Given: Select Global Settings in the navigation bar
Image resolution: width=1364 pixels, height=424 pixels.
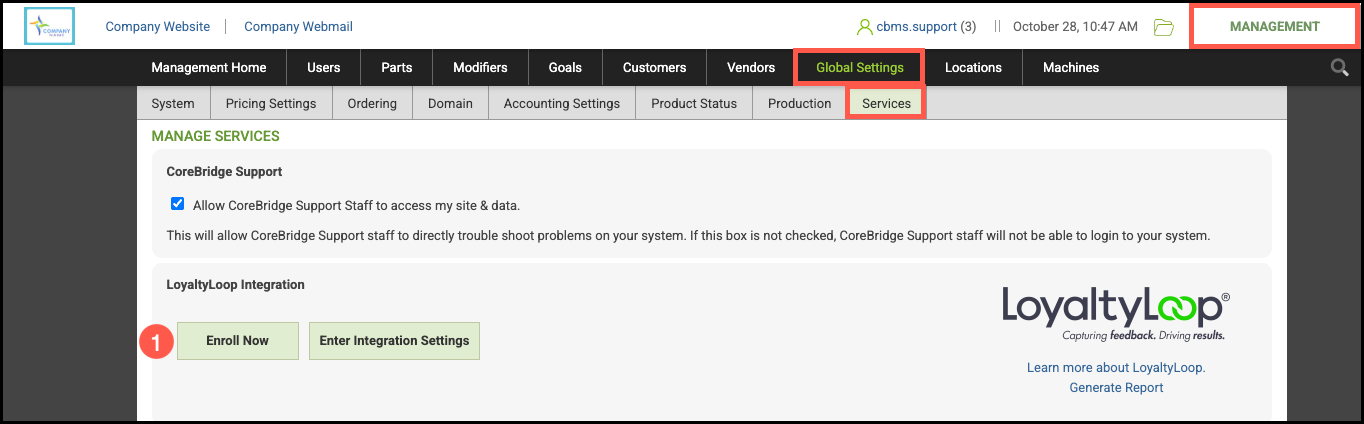Looking at the screenshot, I should tap(859, 68).
